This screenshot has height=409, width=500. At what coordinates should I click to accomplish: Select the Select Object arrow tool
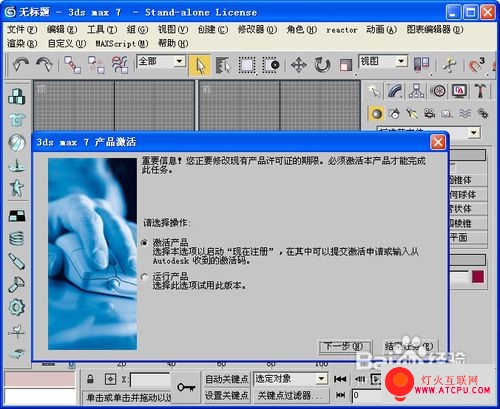click(200, 65)
